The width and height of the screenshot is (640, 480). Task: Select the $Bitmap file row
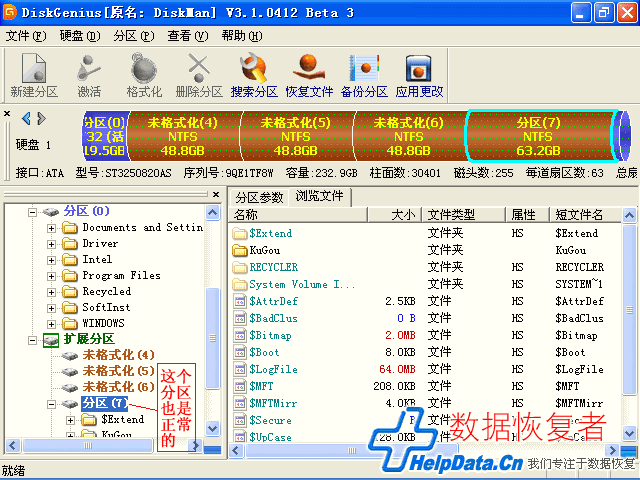[425, 336]
